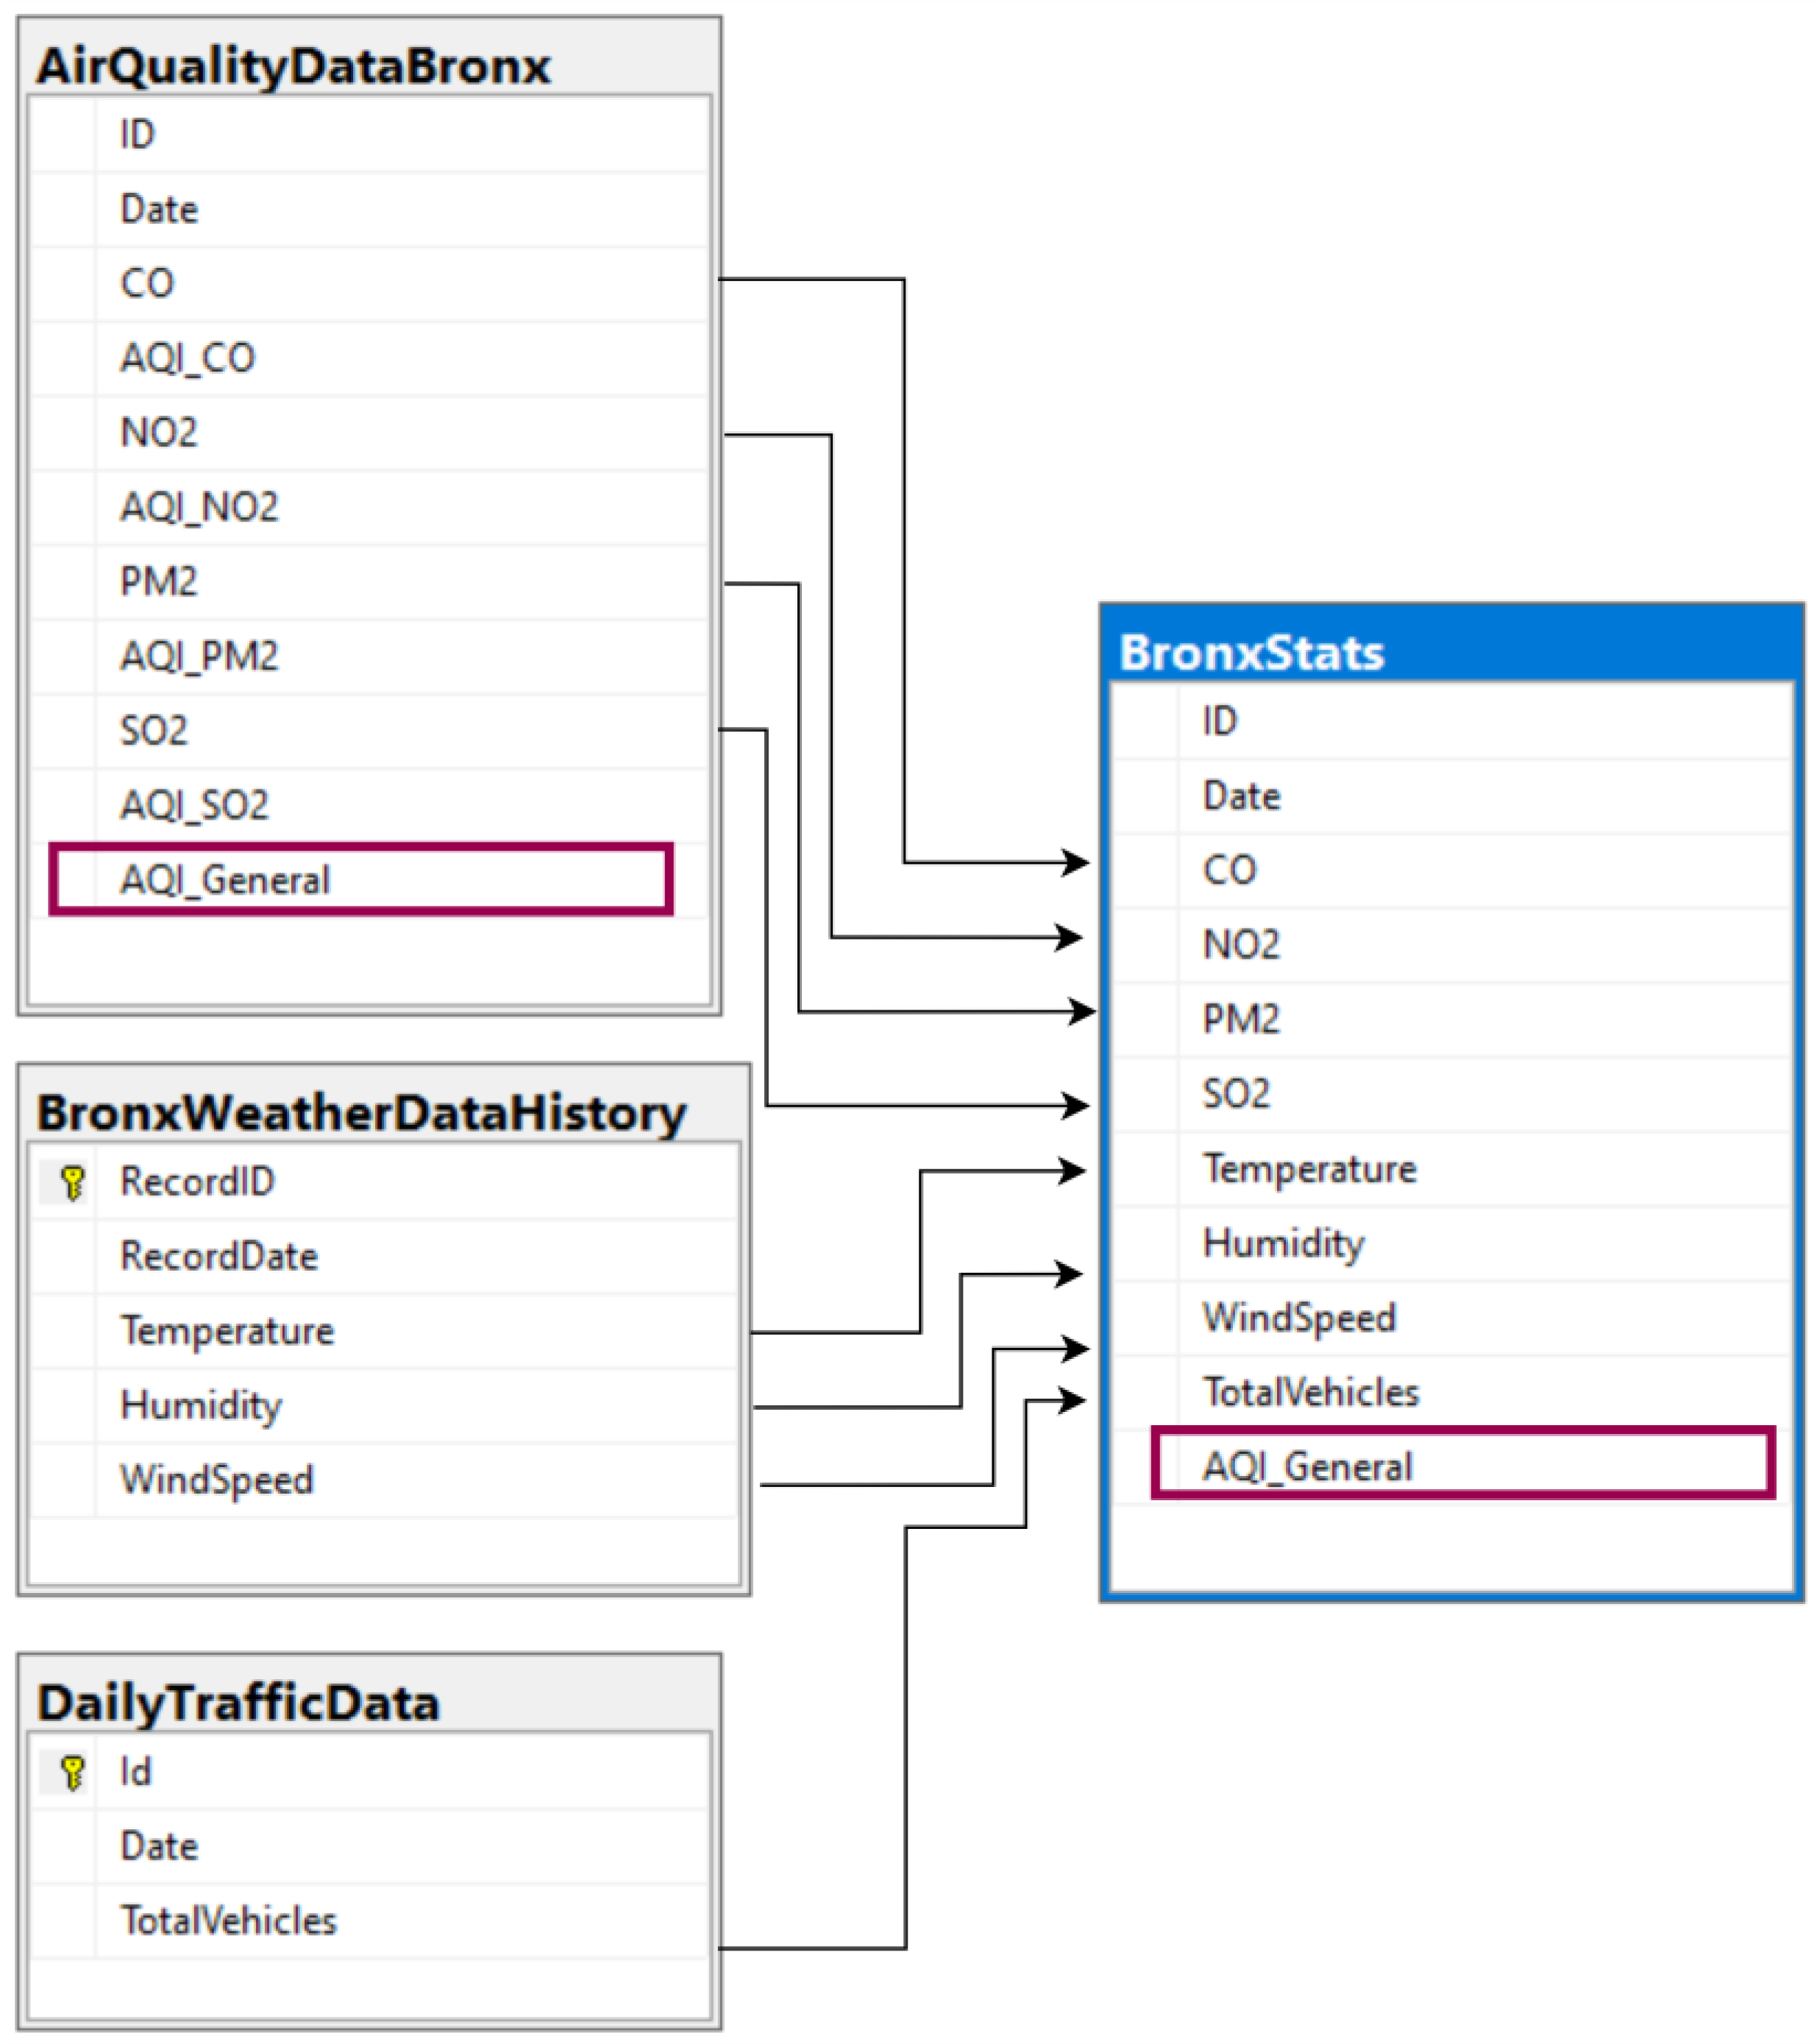Select the AQI_NO2 column

(199, 507)
